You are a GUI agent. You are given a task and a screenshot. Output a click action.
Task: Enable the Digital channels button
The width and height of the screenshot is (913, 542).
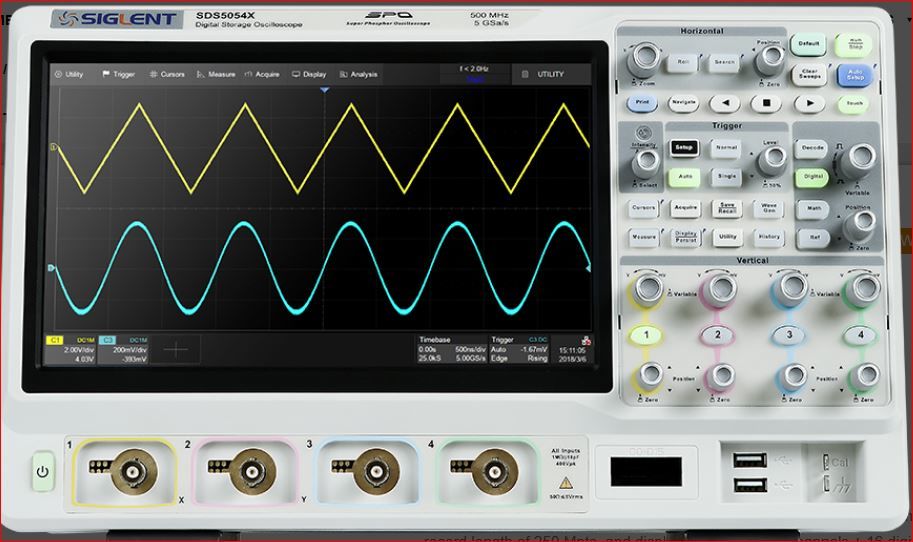click(x=812, y=177)
